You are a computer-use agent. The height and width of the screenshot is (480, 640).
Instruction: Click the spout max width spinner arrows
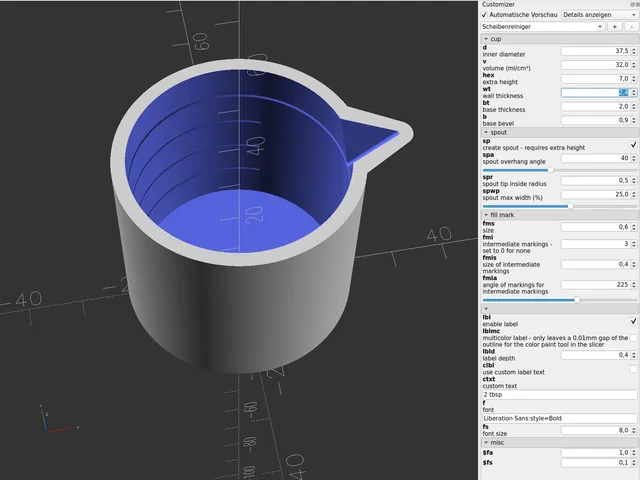[x=634, y=194]
